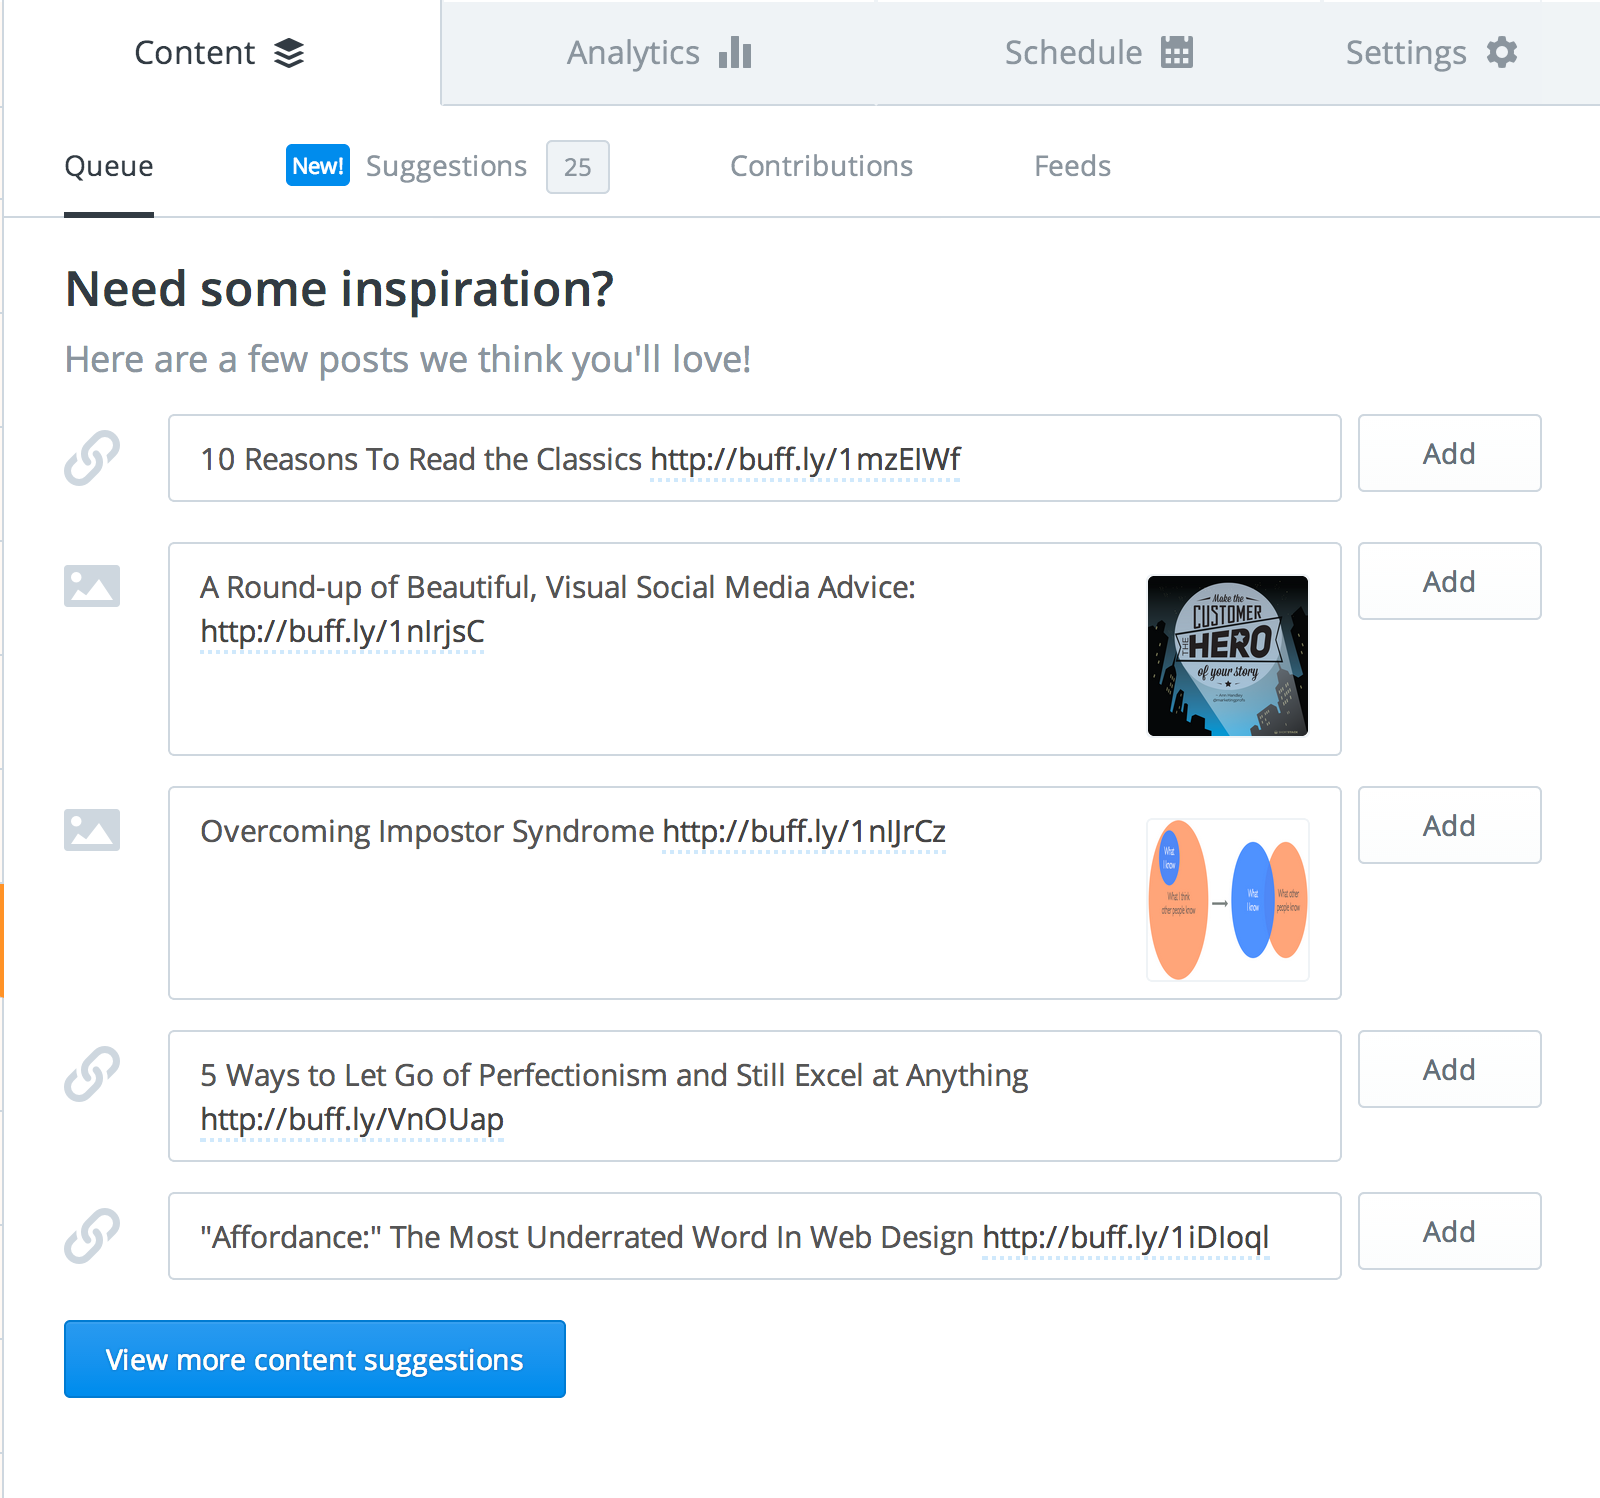Click the "25" suggestions count badge
The width and height of the screenshot is (1600, 1498).
pos(578,167)
